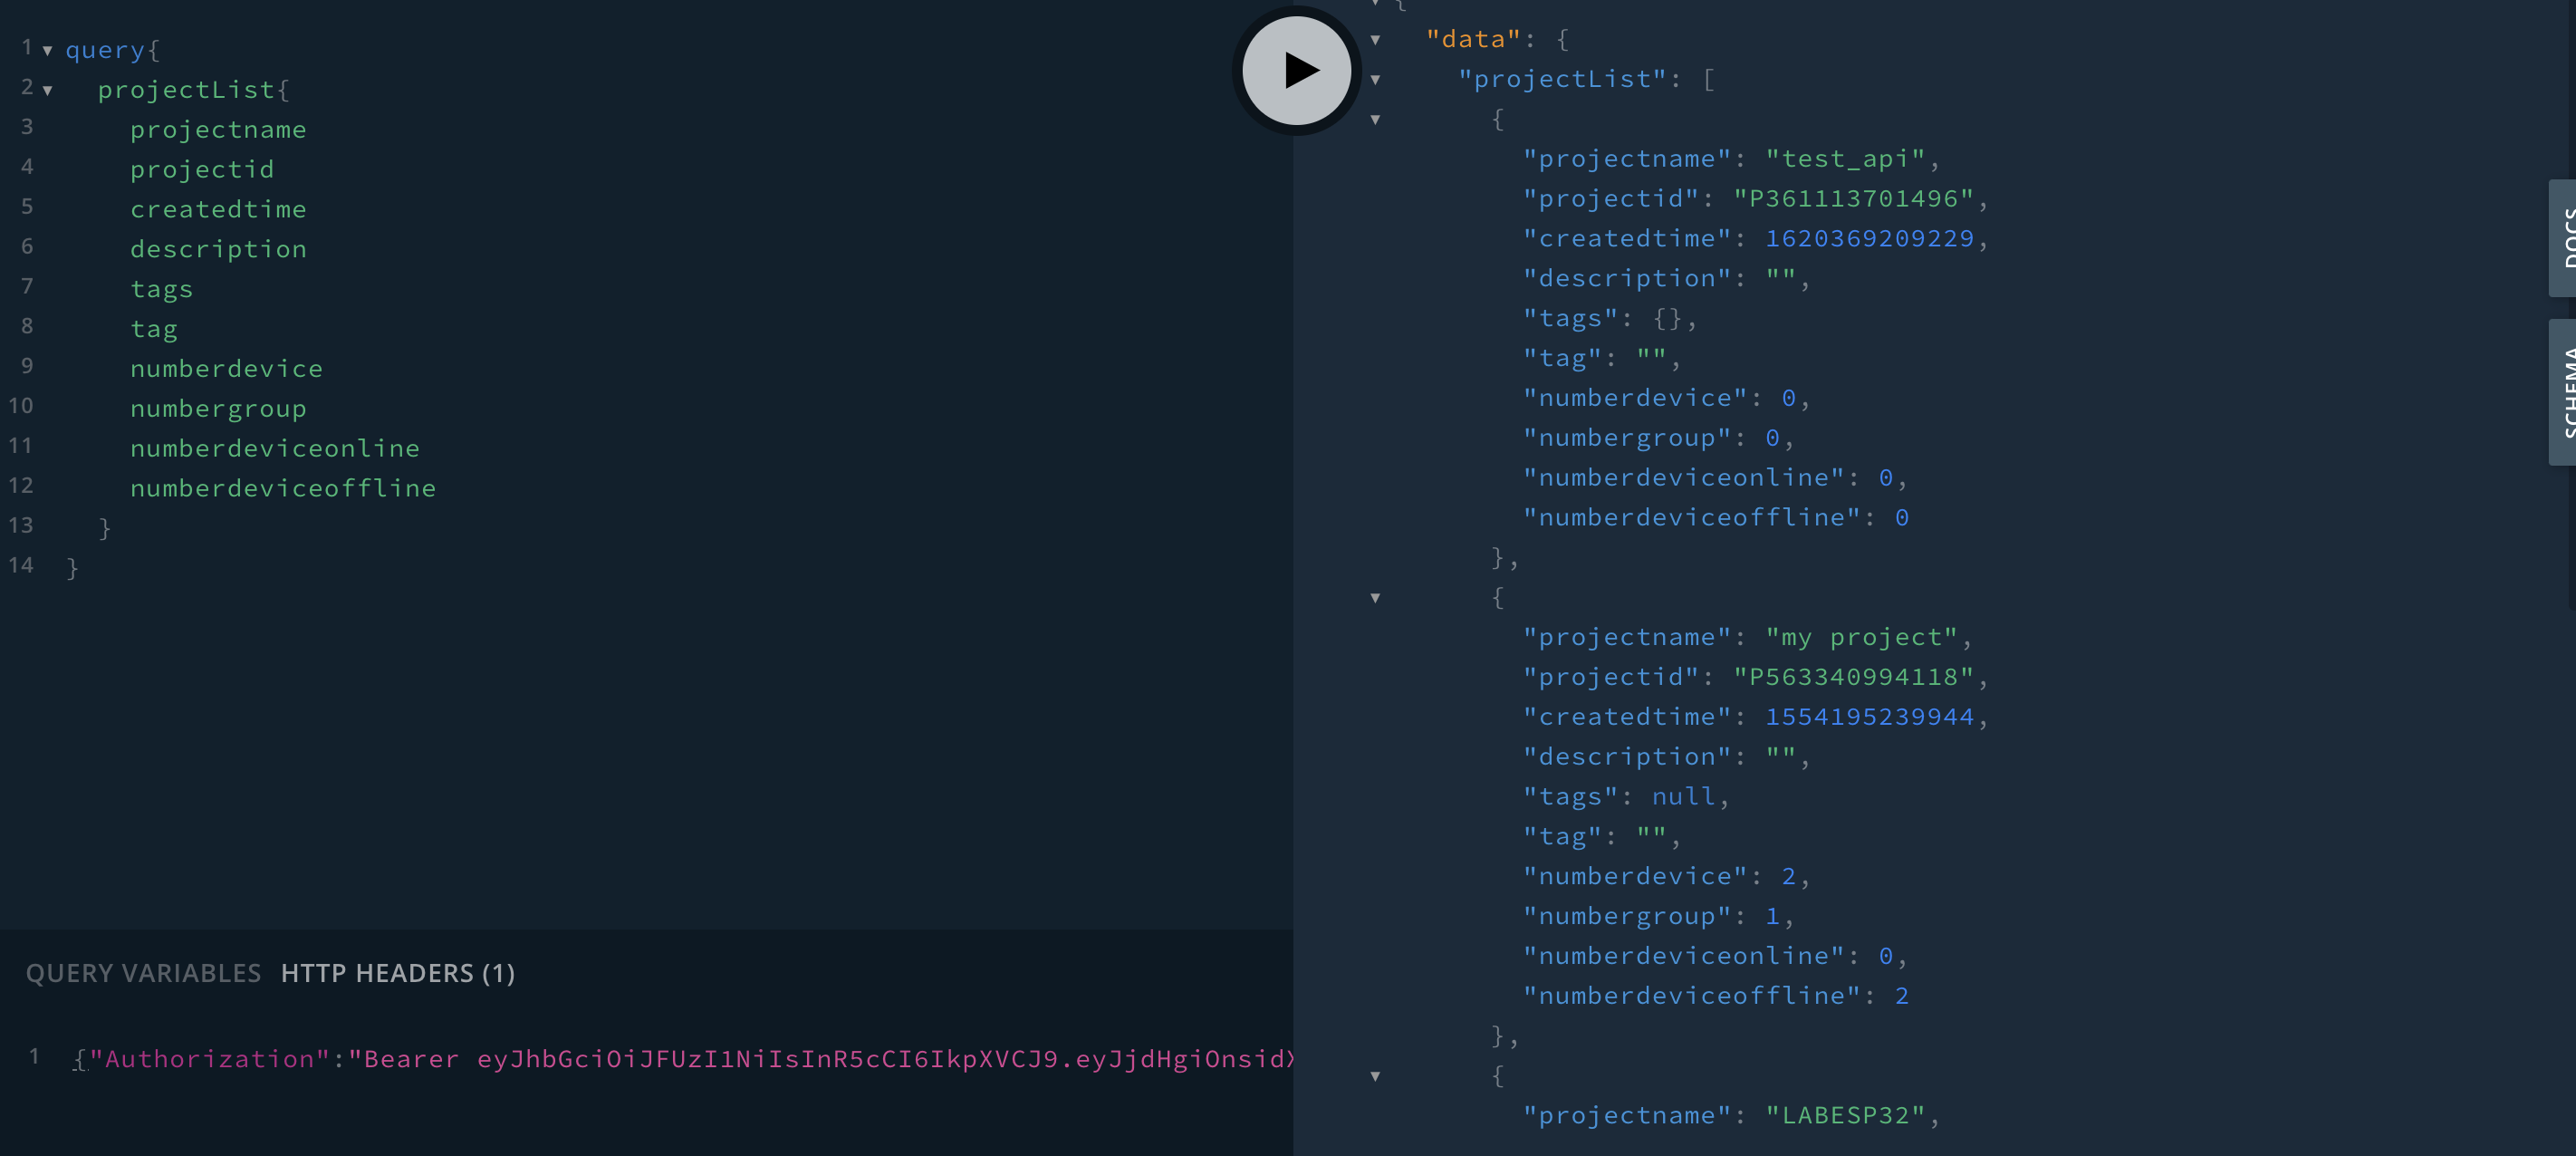Click the projectname field in the query
This screenshot has height=1156, width=2576.
point(218,130)
